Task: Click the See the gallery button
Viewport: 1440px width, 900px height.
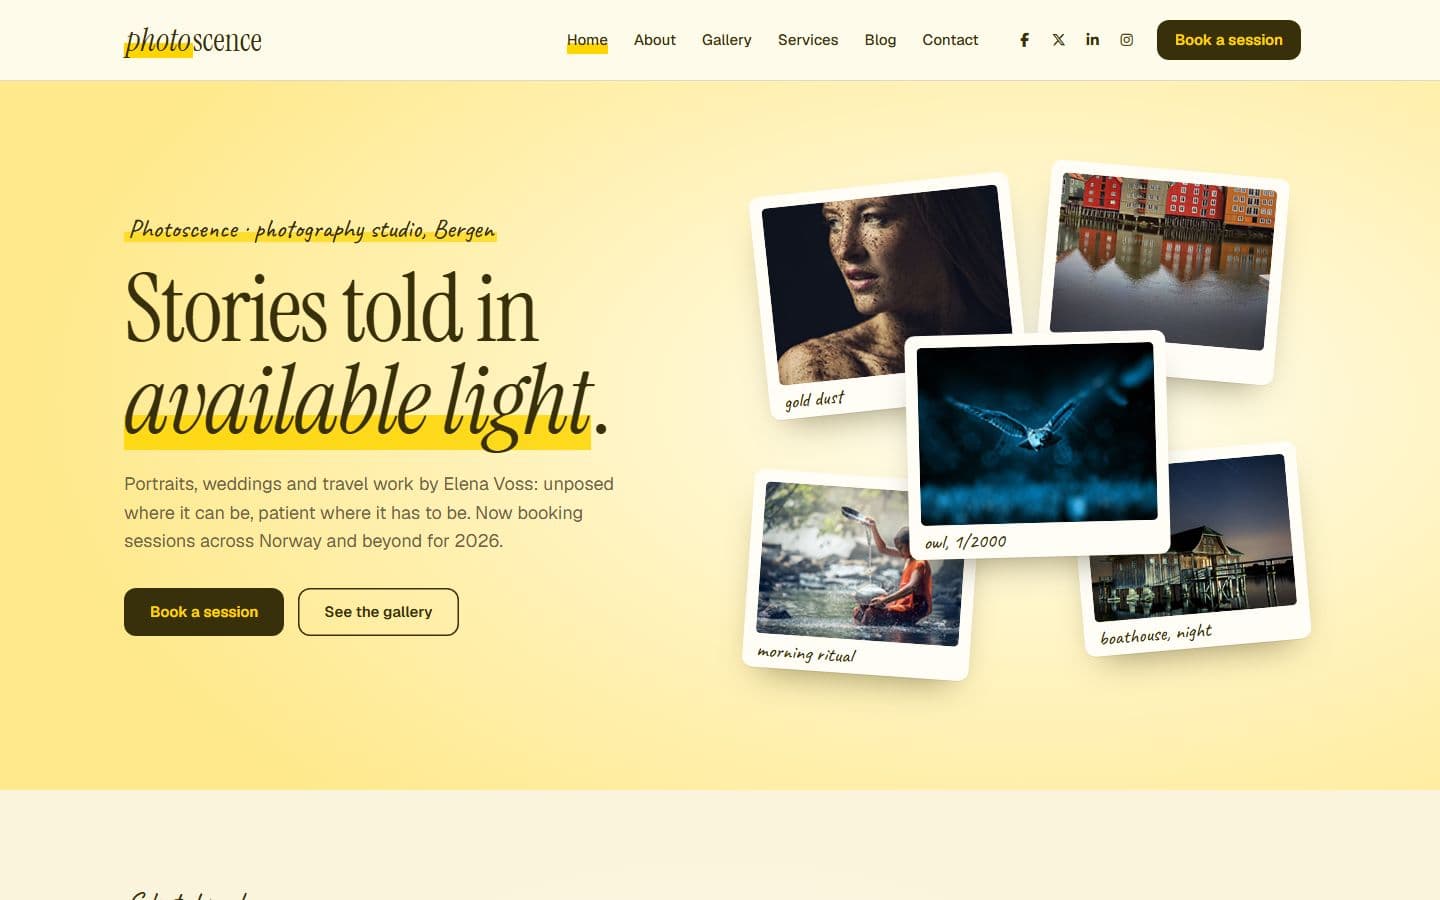Action: [378, 612]
